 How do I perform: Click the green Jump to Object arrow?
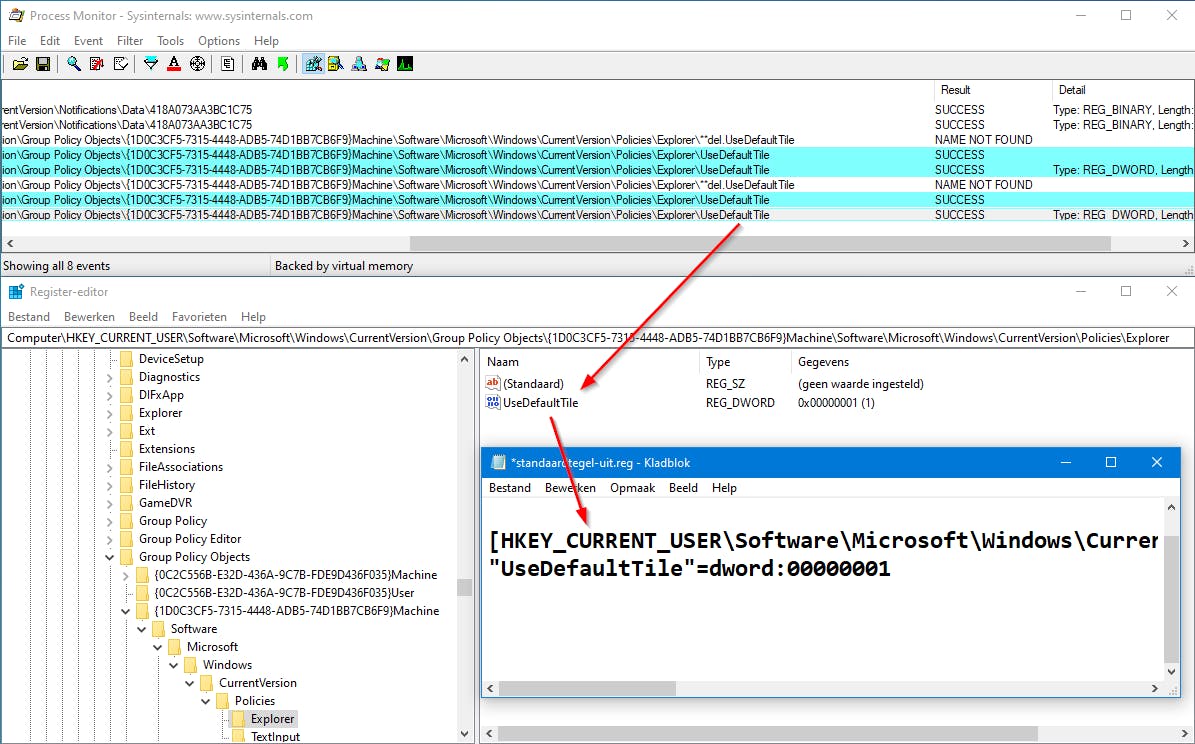[283, 65]
